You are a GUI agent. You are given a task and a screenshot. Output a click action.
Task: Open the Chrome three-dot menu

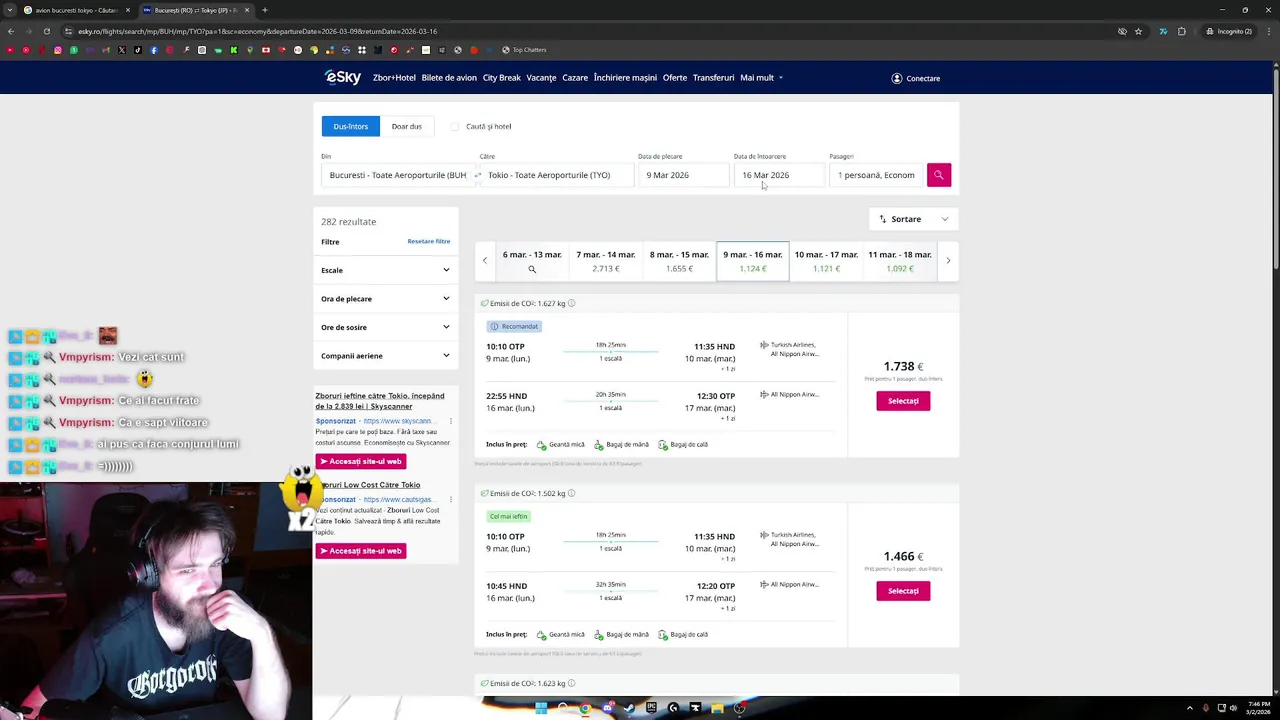point(1267,31)
